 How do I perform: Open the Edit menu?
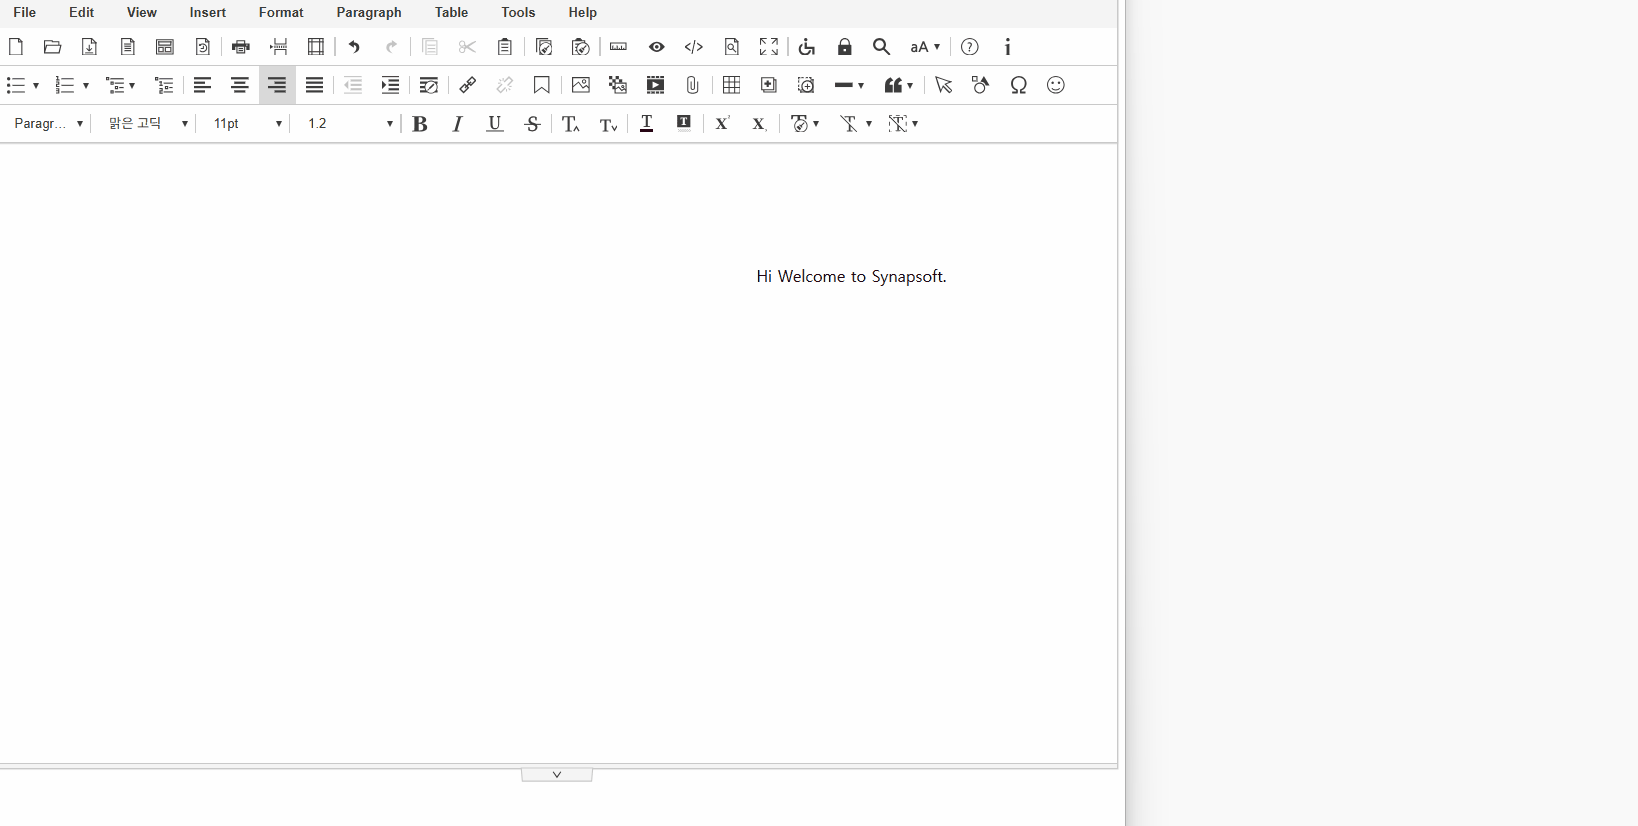pyautogui.click(x=82, y=12)
